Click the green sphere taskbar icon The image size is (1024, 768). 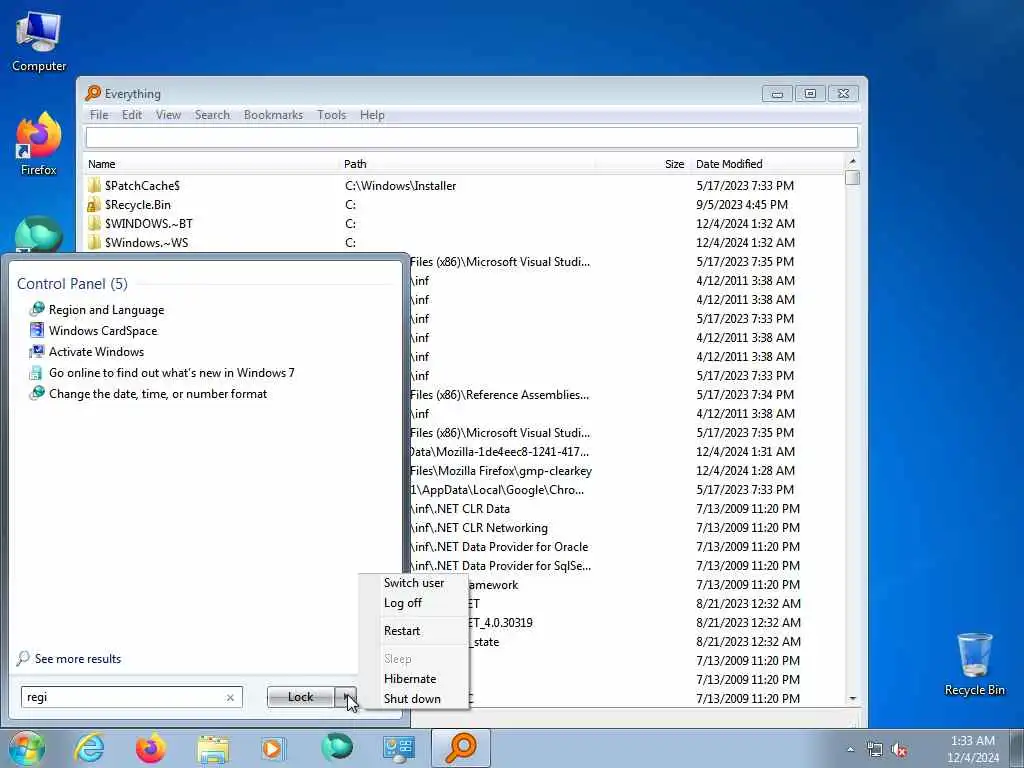pos(336,747)
